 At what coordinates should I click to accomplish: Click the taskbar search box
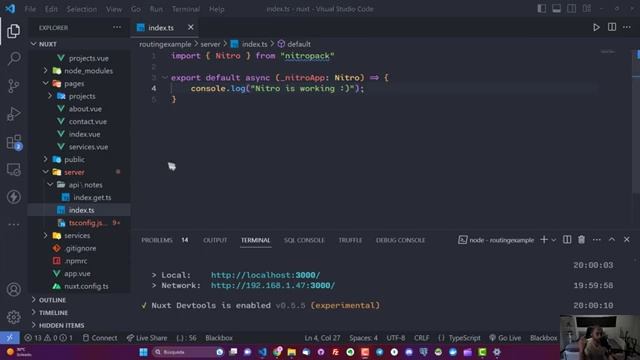tap(188, 352)
